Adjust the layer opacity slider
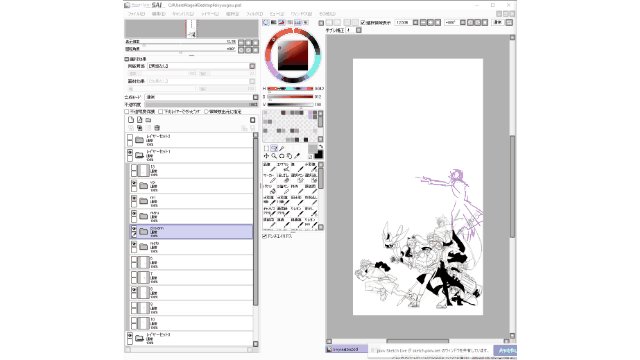640x360 pixels. pyautogui.click(x=202, y=105)
